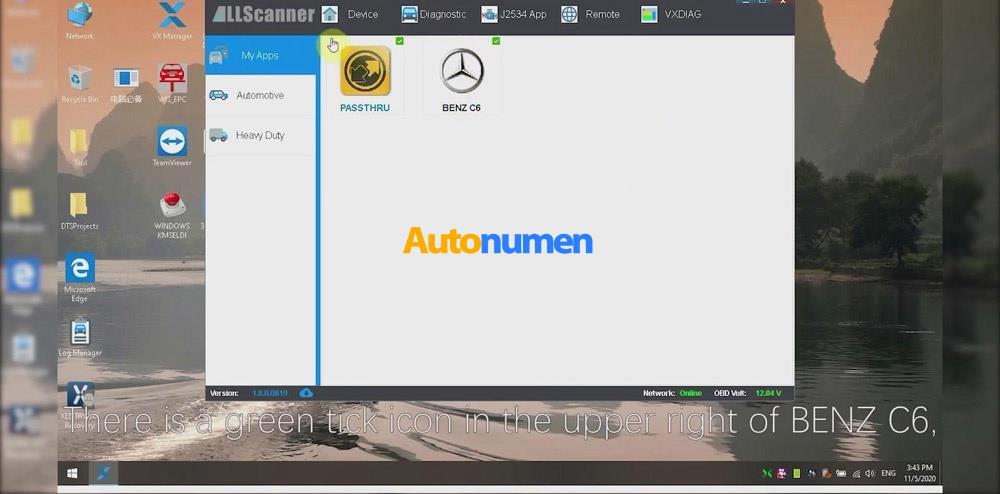The width and height of the screenshot is (1000, 494).
Task: Open the 电脑必备 desktop shortcut
Action: pos(126,84)
